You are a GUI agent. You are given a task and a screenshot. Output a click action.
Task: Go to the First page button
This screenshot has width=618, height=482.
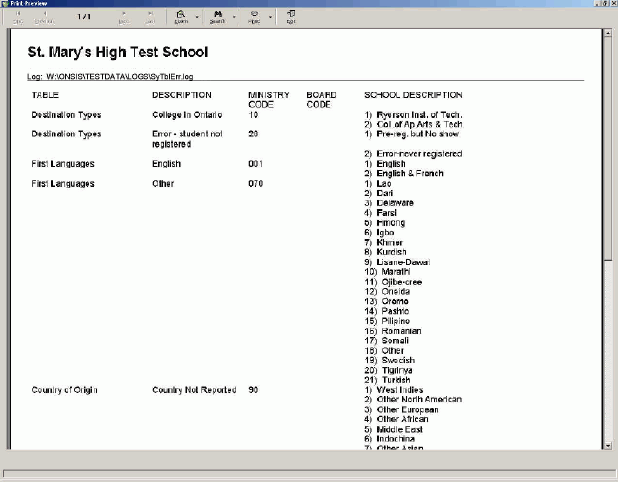pos(18,17)
